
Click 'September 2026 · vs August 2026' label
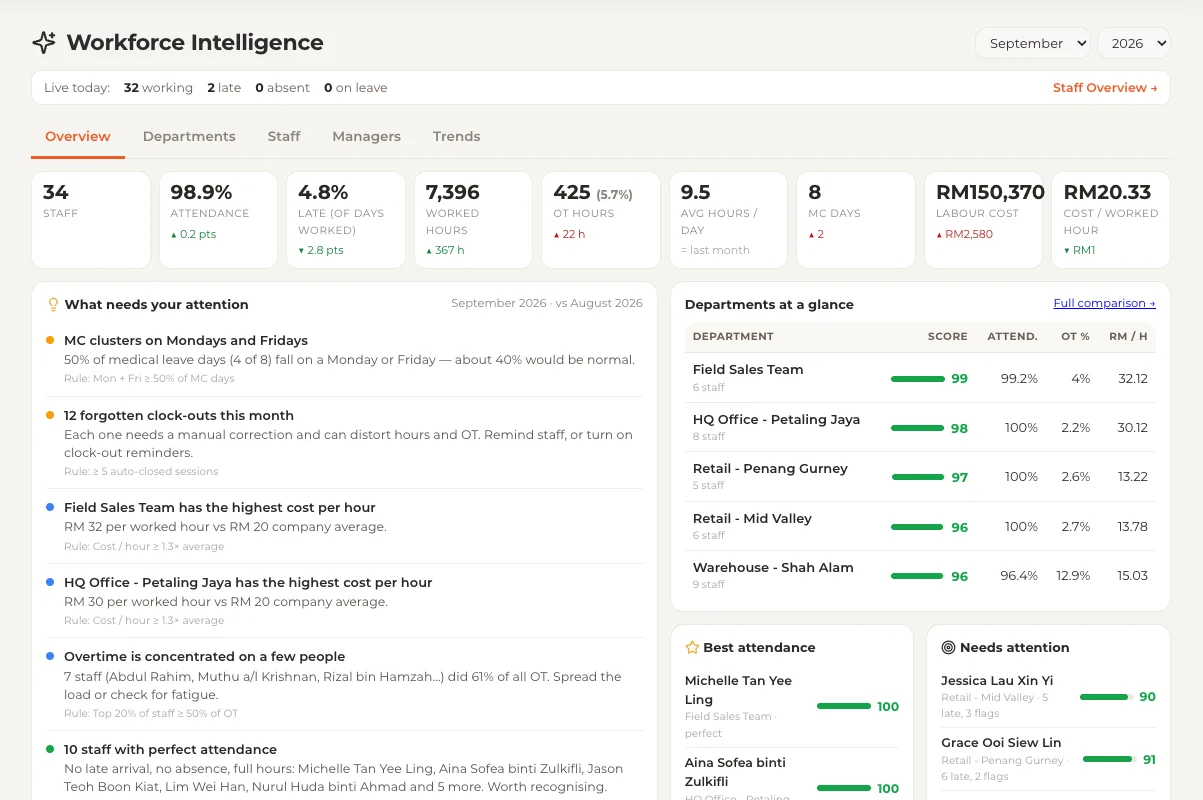pyautogui.click(x=547, y=303)
